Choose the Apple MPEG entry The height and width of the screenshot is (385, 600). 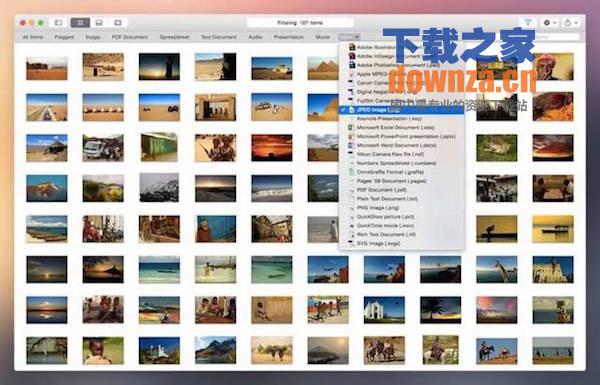pos(402,74)
